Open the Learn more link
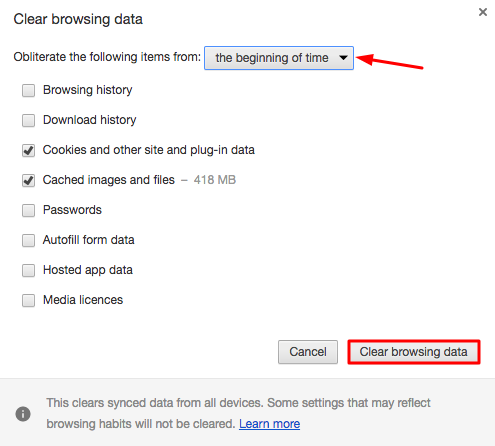 (269, 424)
